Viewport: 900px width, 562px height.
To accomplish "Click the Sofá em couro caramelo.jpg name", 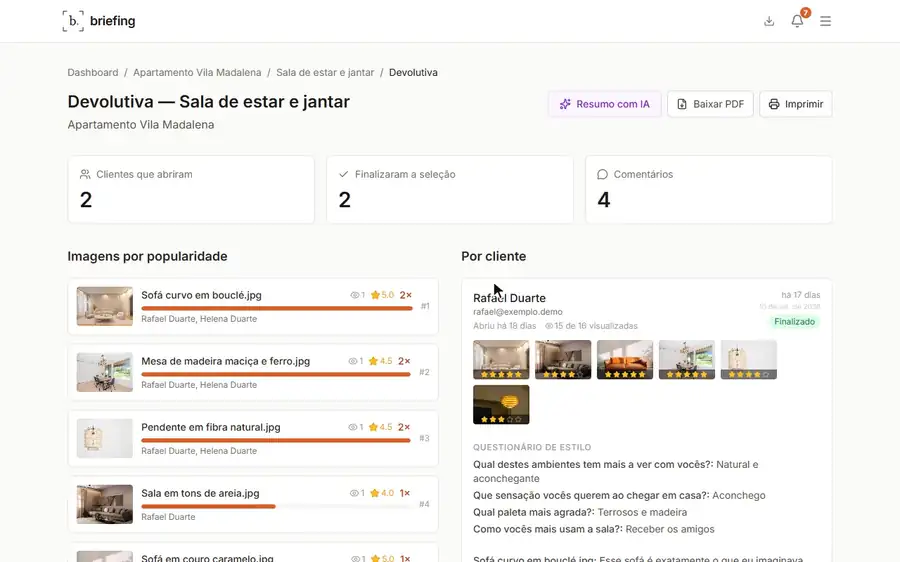I will tap(207, 558).
